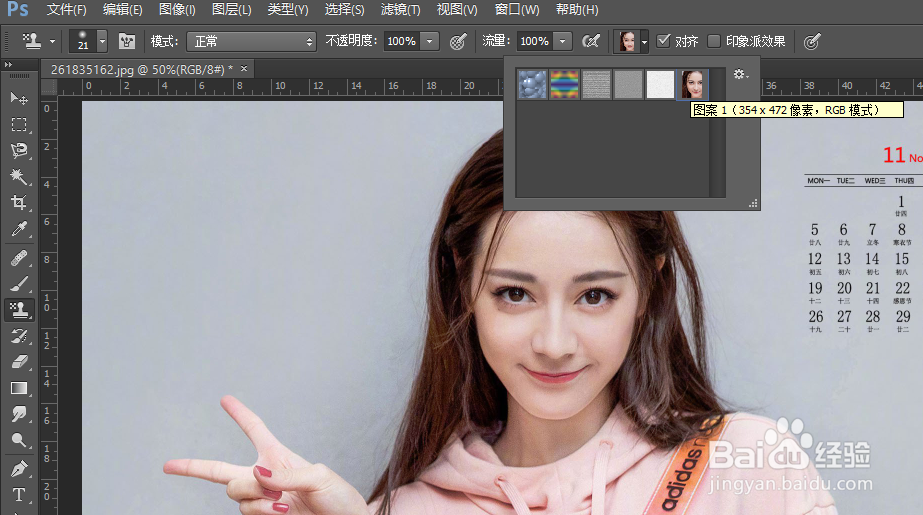Open the 帮助(H) menu
923x515 pixels.
[x=577, y=10]
